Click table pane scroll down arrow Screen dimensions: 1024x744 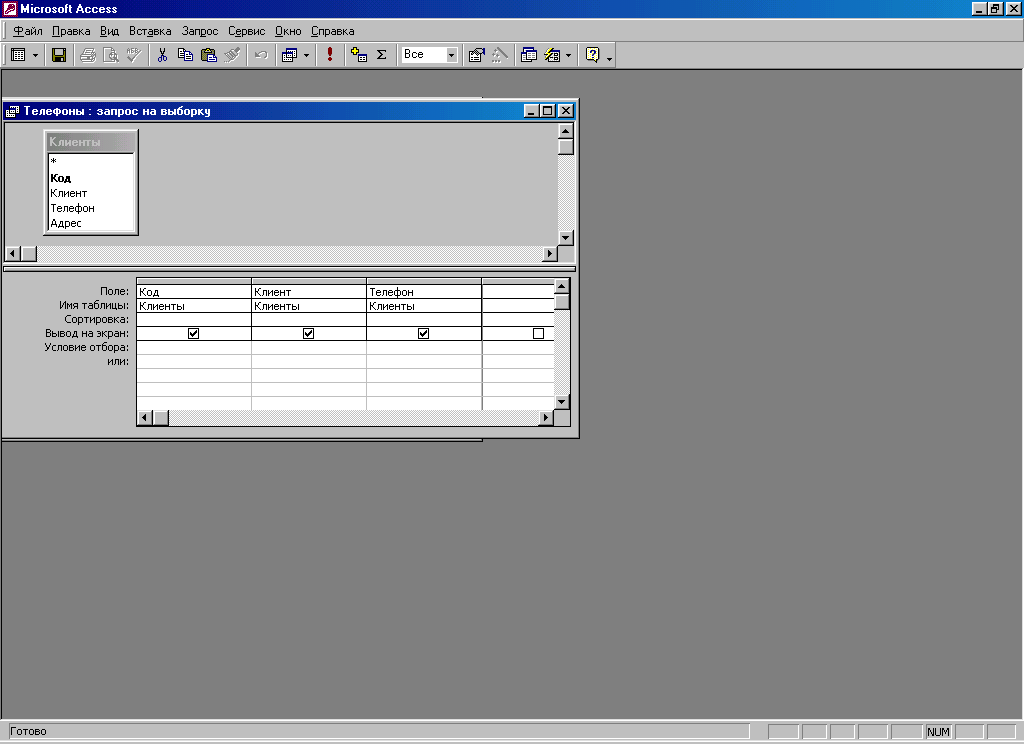point(566,238)
